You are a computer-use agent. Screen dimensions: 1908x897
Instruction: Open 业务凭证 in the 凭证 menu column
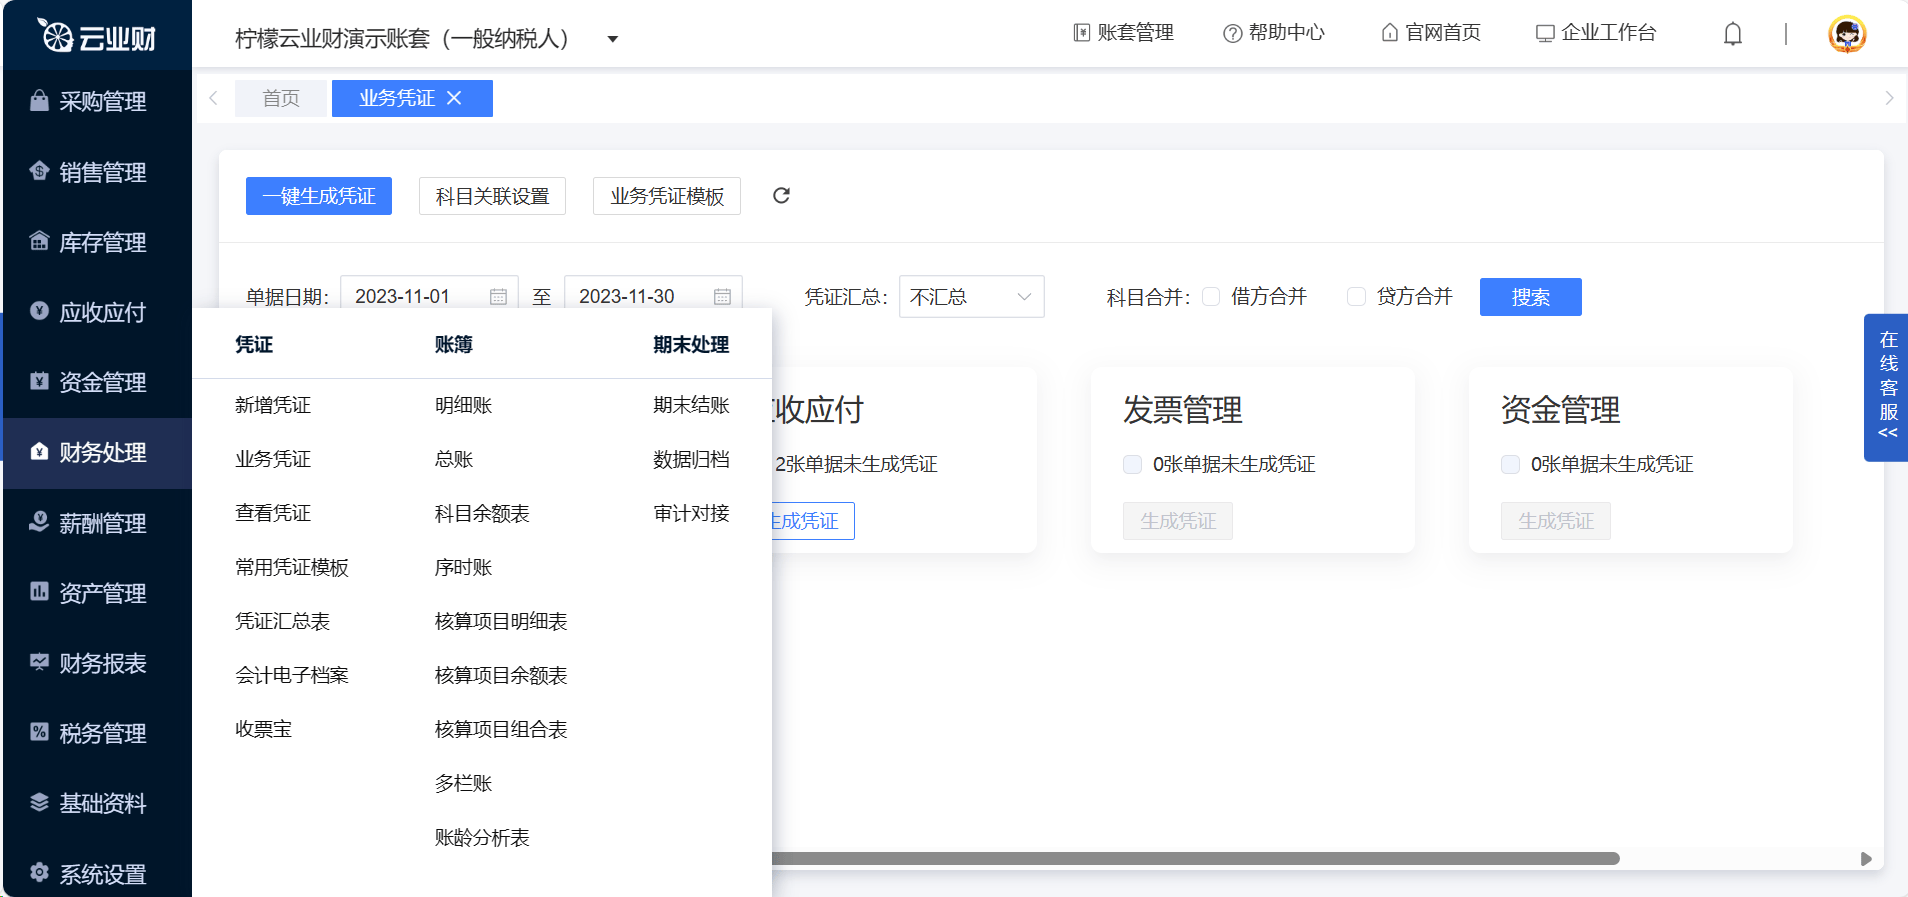pos(273,459)
